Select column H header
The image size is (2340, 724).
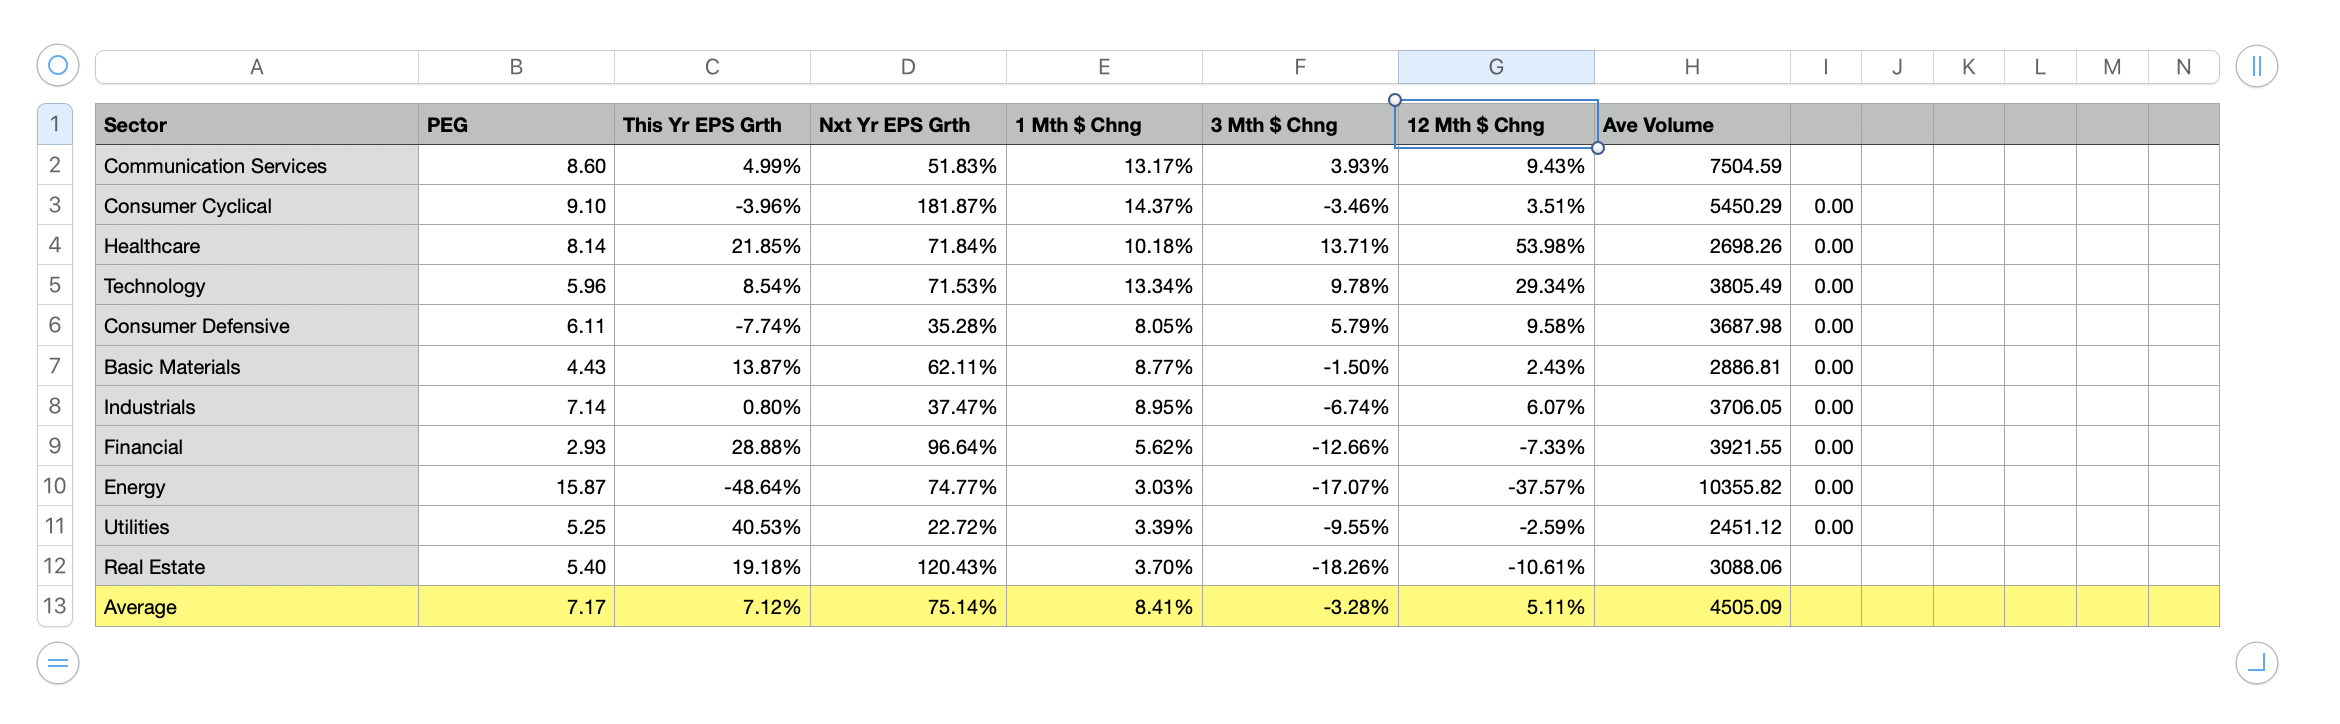pyautogui.click(x=1692, y=67)
